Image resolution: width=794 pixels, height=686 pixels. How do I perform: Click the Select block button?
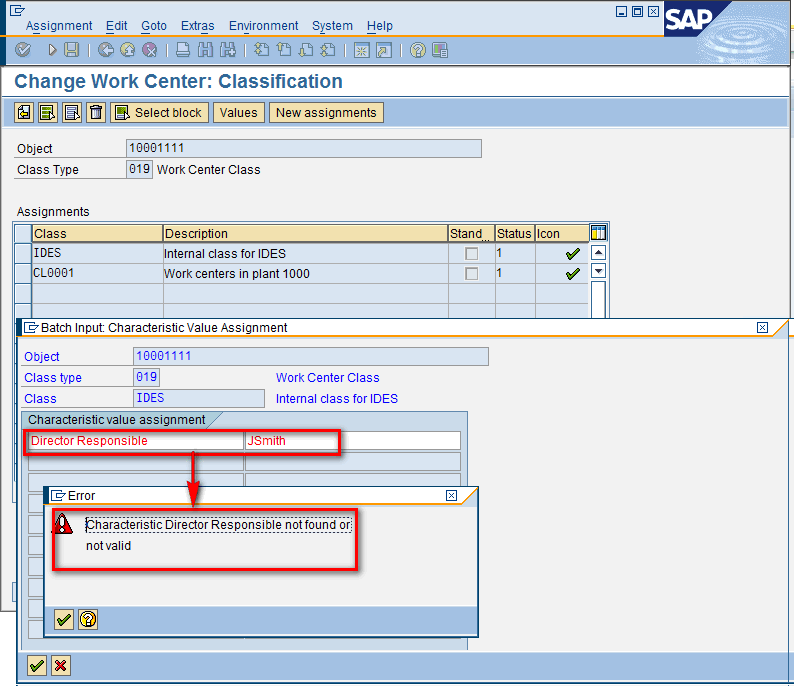159,113
